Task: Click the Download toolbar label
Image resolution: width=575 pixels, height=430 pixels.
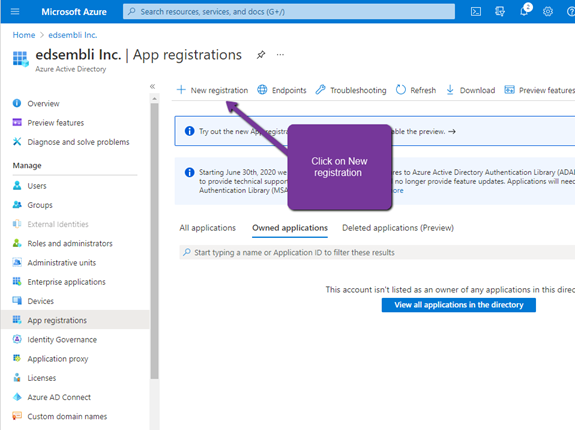Action: pos(477,90)
